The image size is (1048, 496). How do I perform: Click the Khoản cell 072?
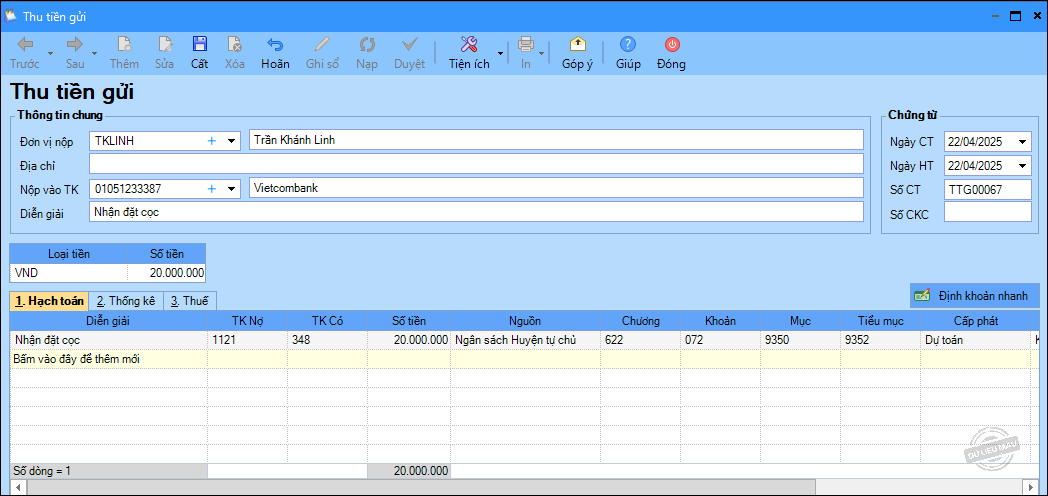pos(720,340)
